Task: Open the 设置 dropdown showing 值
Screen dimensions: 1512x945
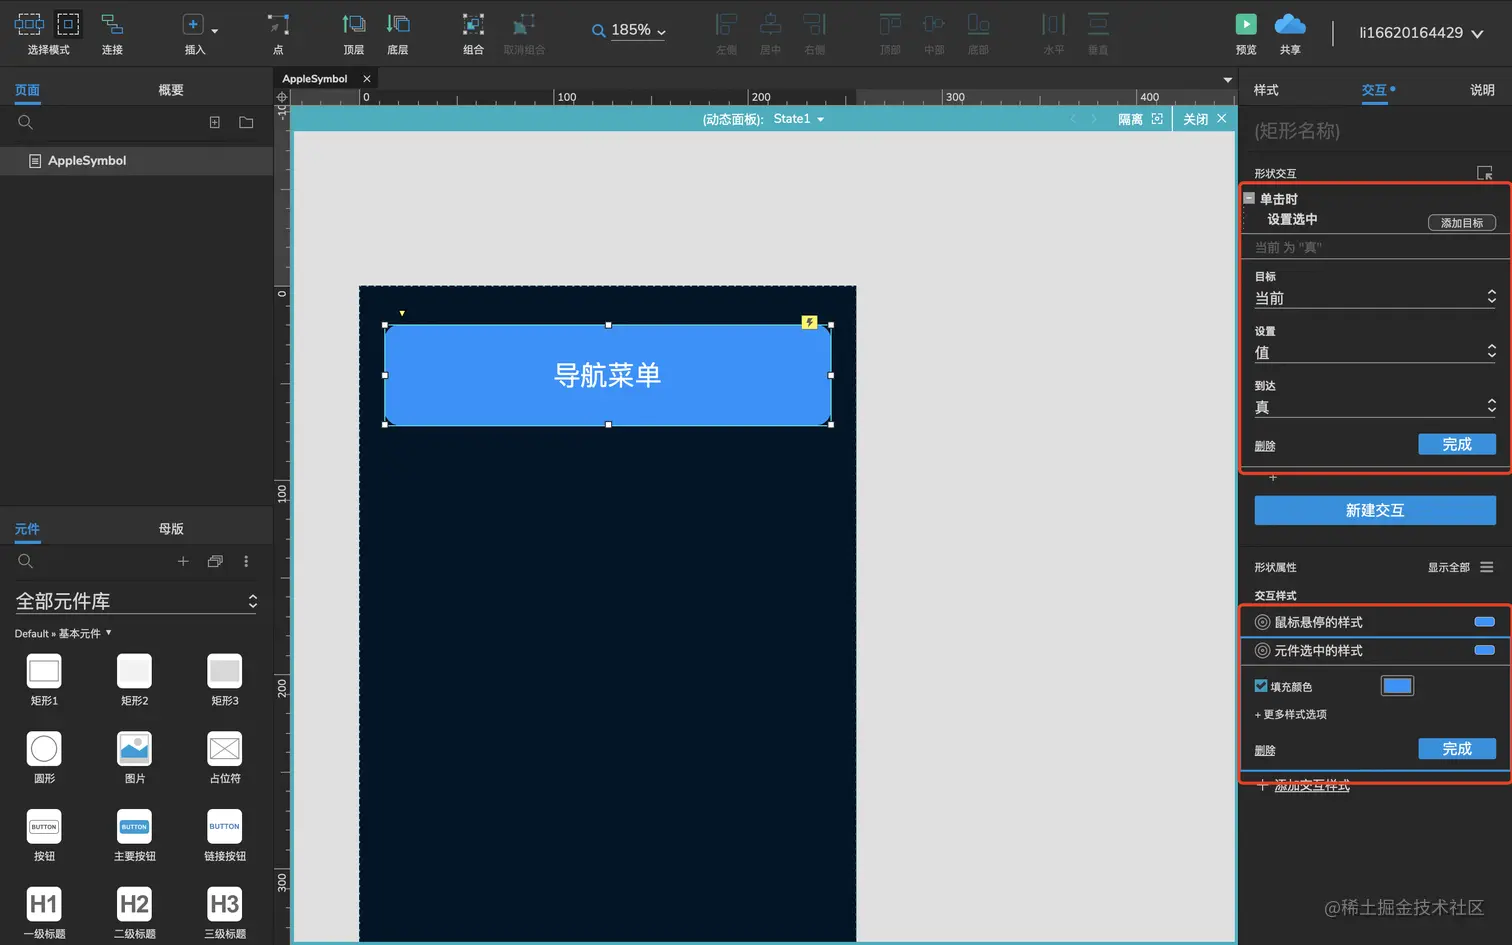Action: [1375, 352]
